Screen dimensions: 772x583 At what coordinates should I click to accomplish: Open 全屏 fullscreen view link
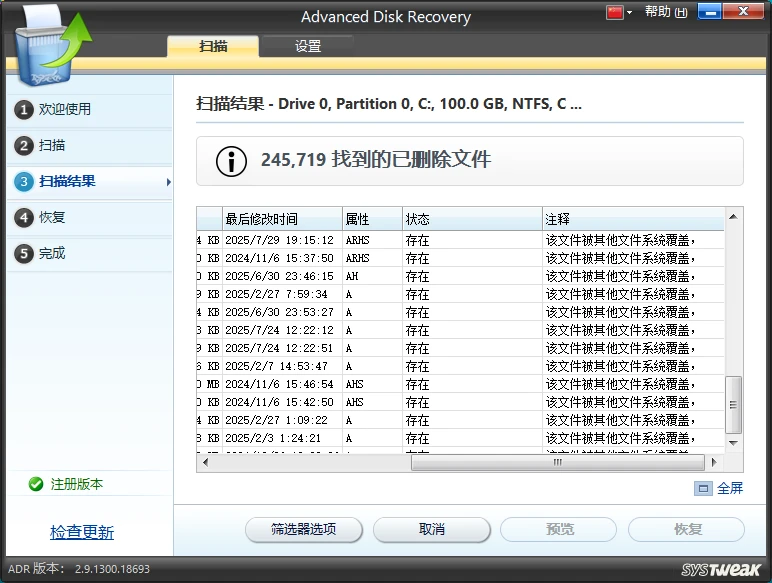730,488
